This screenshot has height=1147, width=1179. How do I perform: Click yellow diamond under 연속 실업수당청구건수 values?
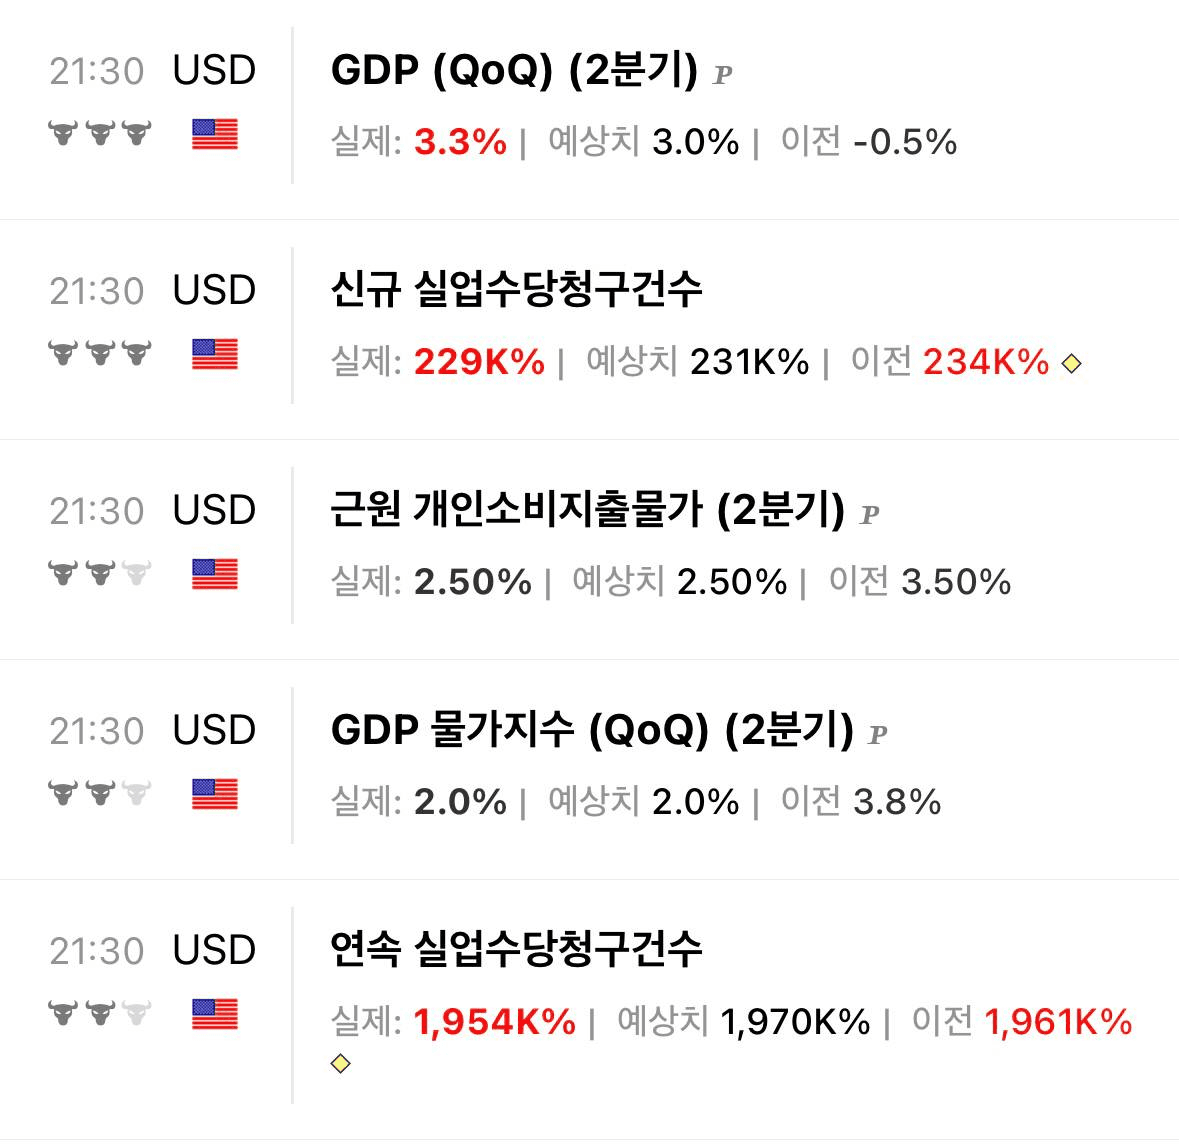coord(341,1064)
